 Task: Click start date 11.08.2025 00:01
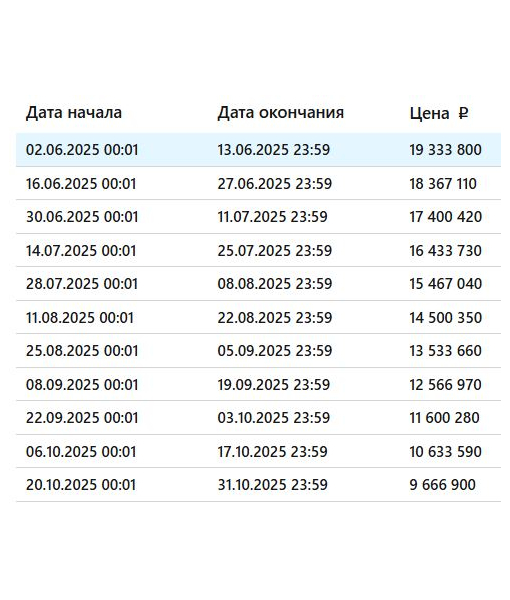click(80, 318)
